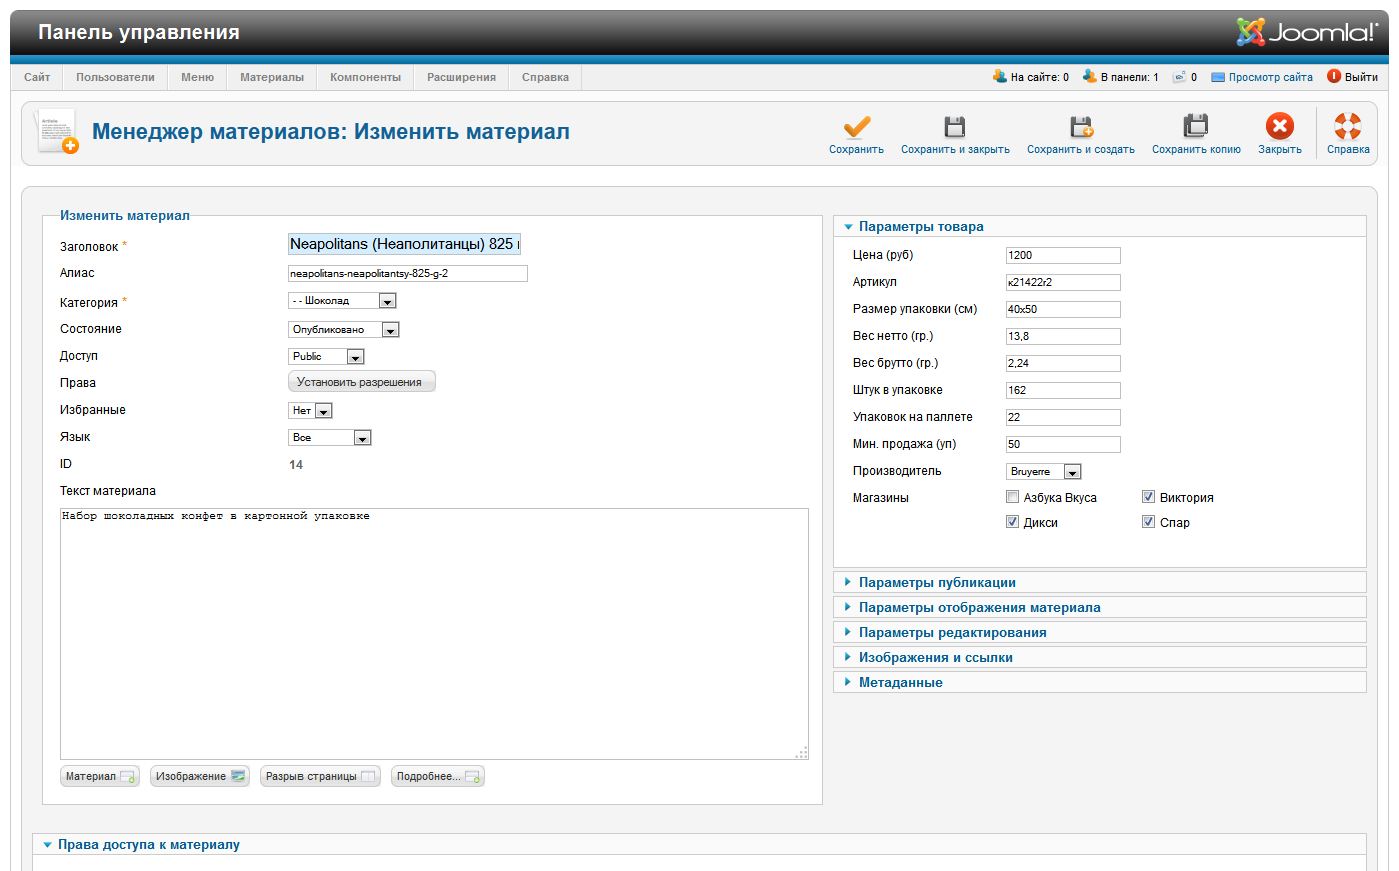Focus the Артикул field
The height and width of the screenshot is (871, 1399).
coord(1063,282)
